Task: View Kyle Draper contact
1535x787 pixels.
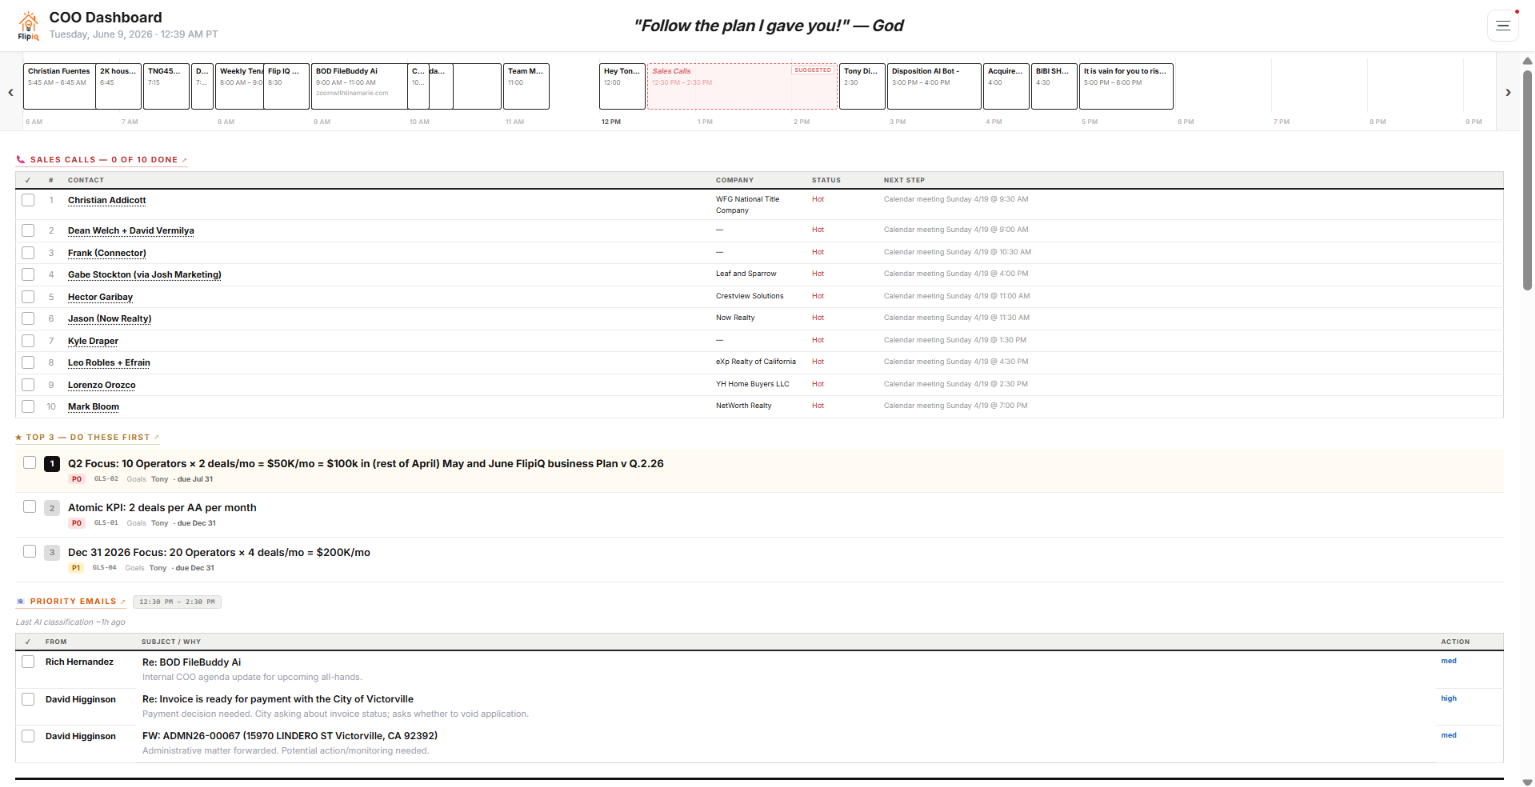Action: pyautogui.click(x=93, y=341)
